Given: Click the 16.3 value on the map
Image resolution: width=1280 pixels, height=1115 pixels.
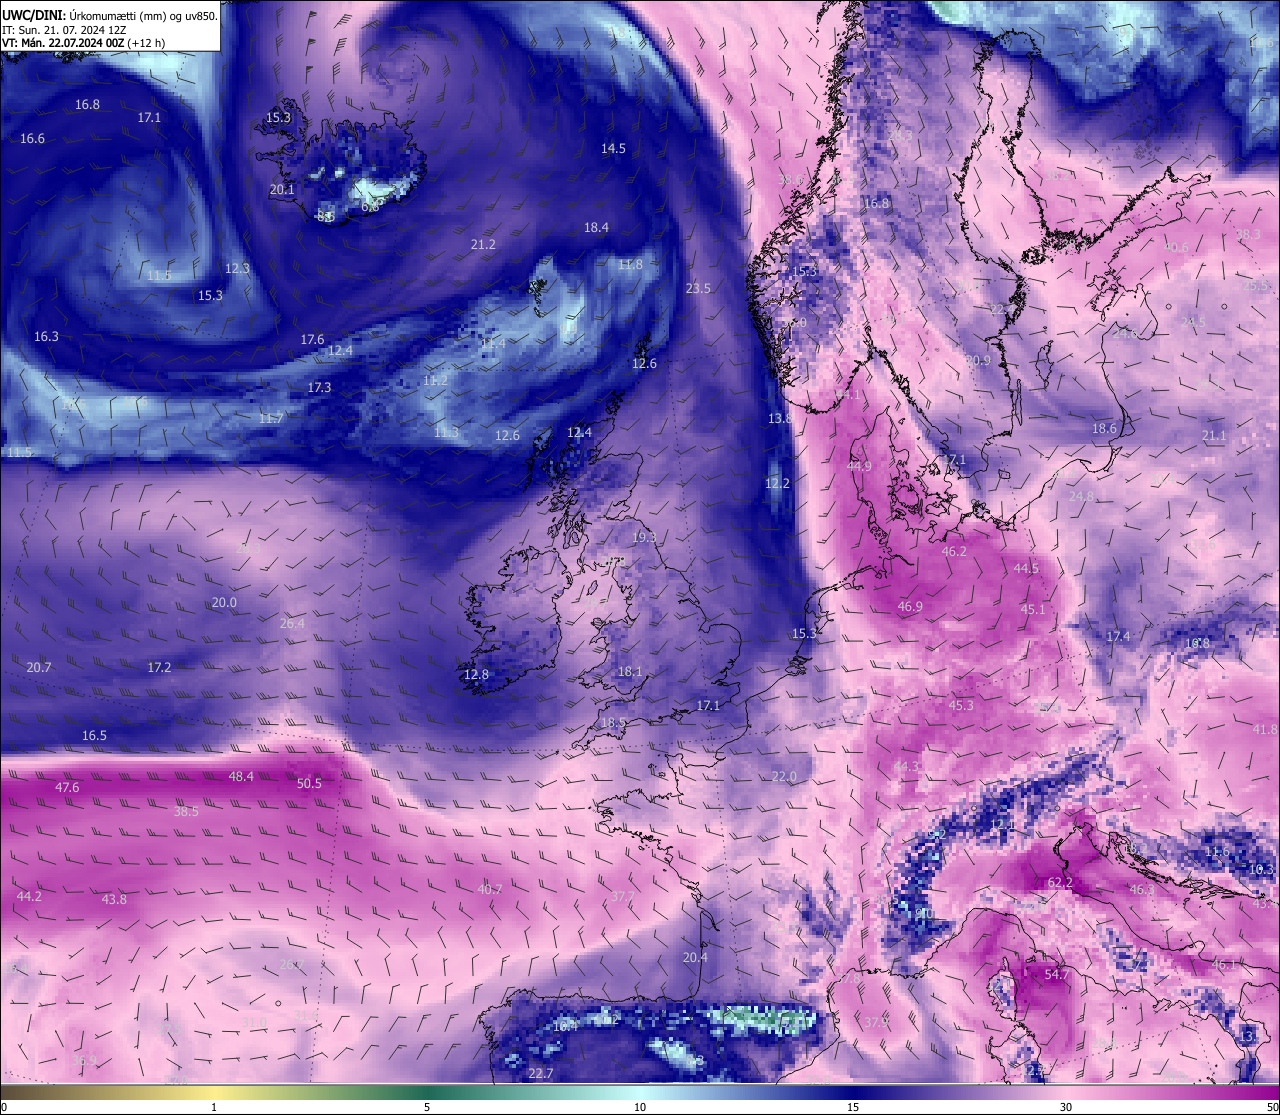Looking at the screenshot, I should click(46, 337).
